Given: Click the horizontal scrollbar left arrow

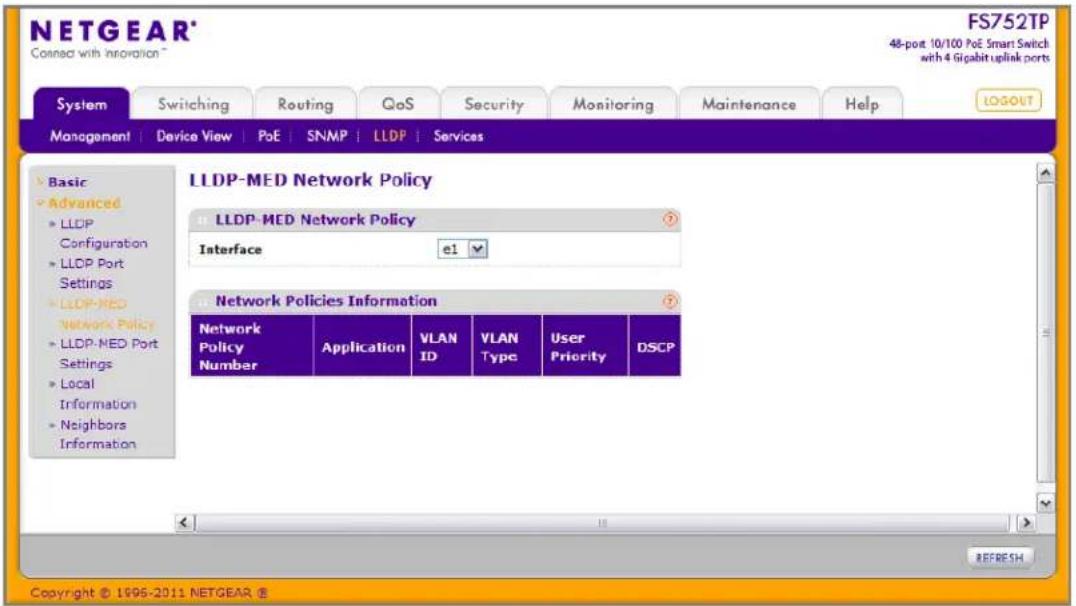Looking at the screenshot, I should pyautogui.click(x=183, y=523).
